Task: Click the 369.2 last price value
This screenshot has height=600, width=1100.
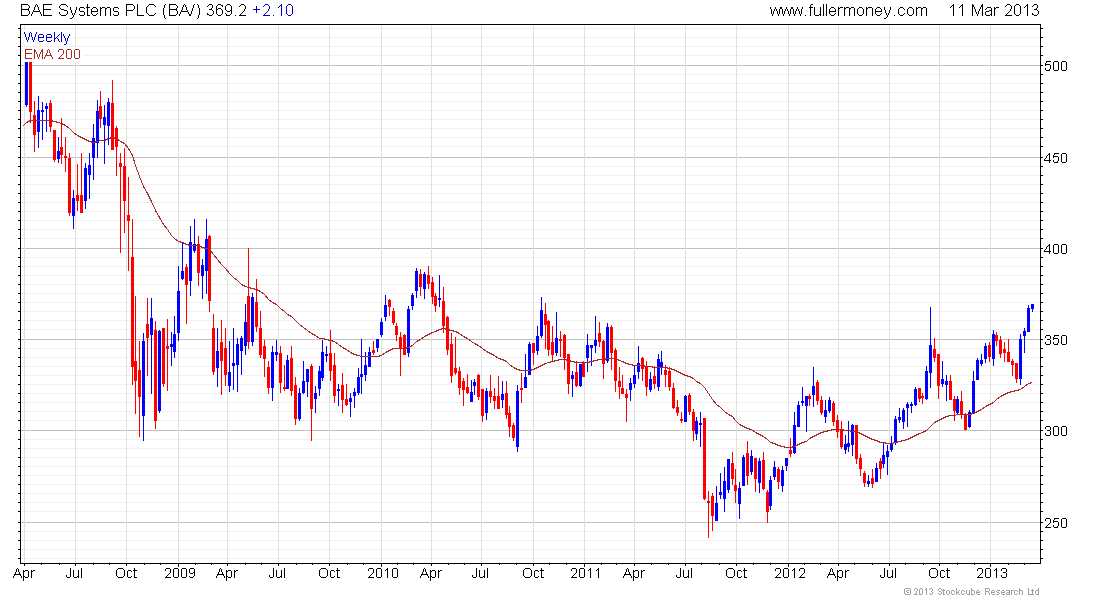Action: click(x=226, y=11)
